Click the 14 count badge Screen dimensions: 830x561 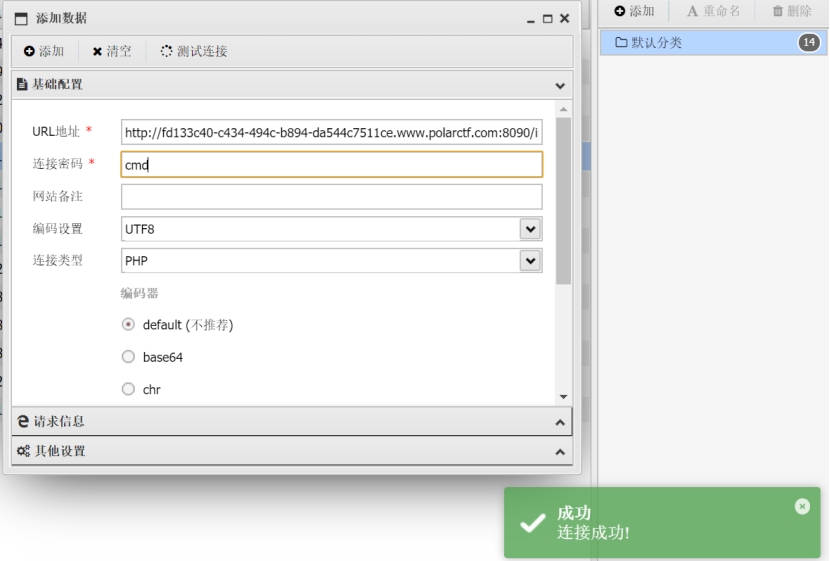pos(809,42)
